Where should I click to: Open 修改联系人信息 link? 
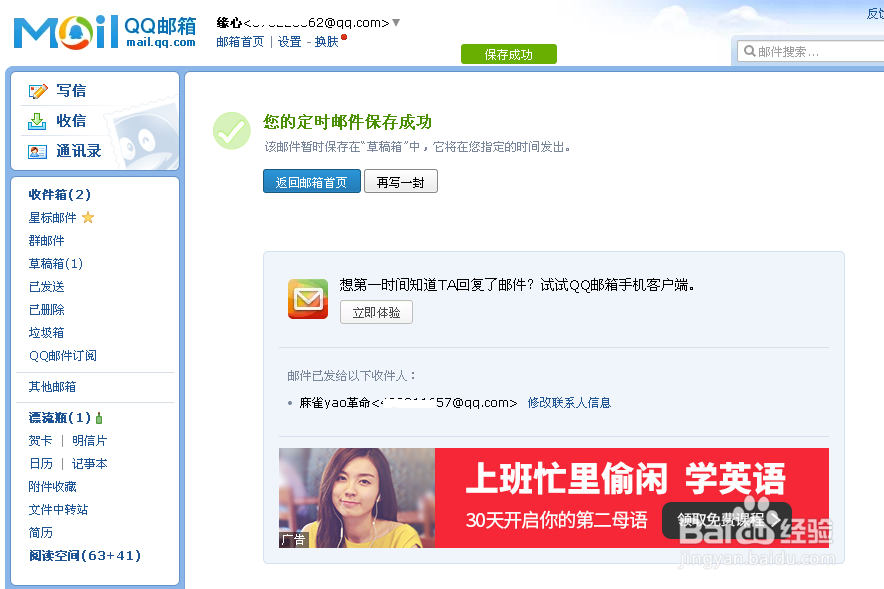[x=568, y=401]
